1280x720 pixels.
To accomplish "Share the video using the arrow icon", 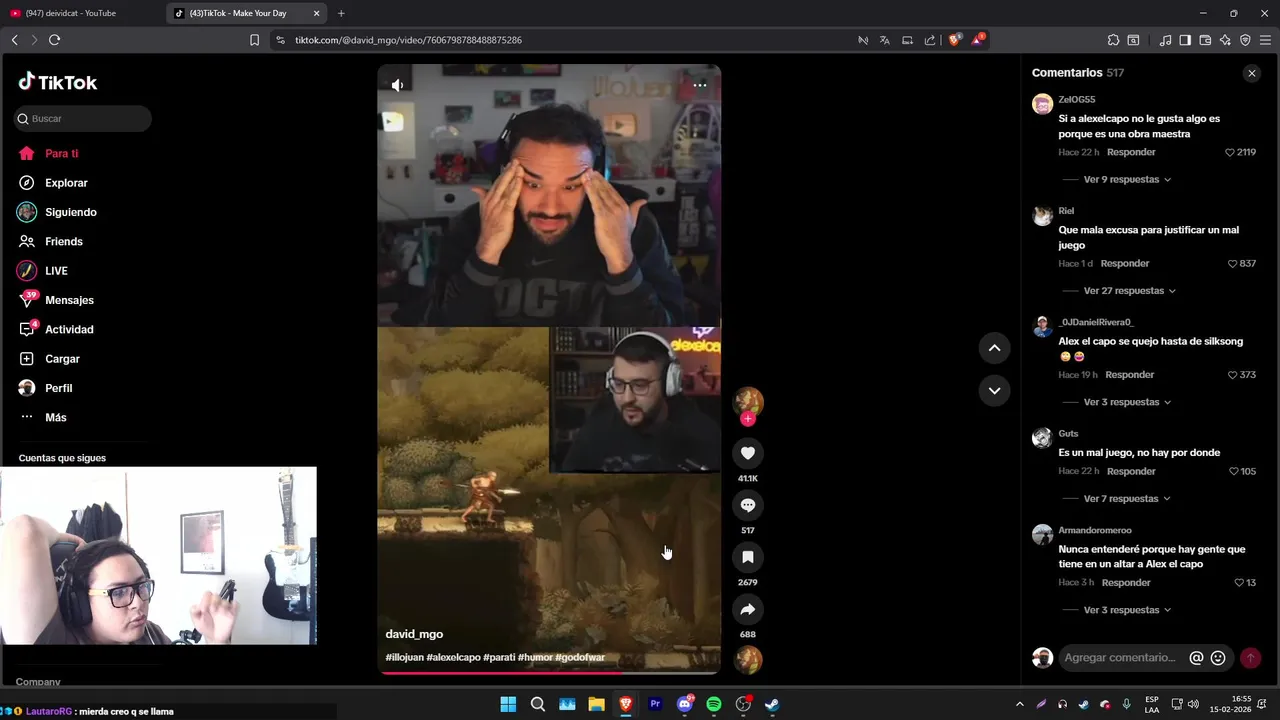I will (x=748, y=609).
